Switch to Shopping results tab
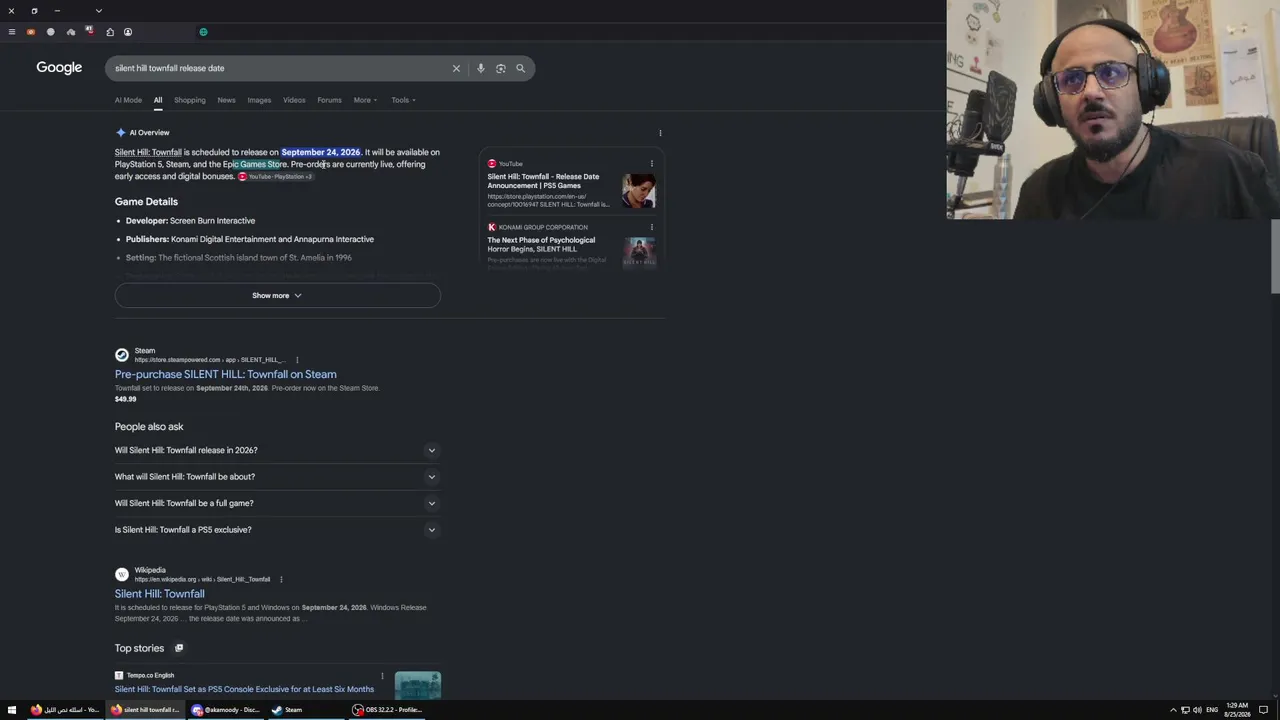This screenshot has height=720, width=1280. [190, 100]
